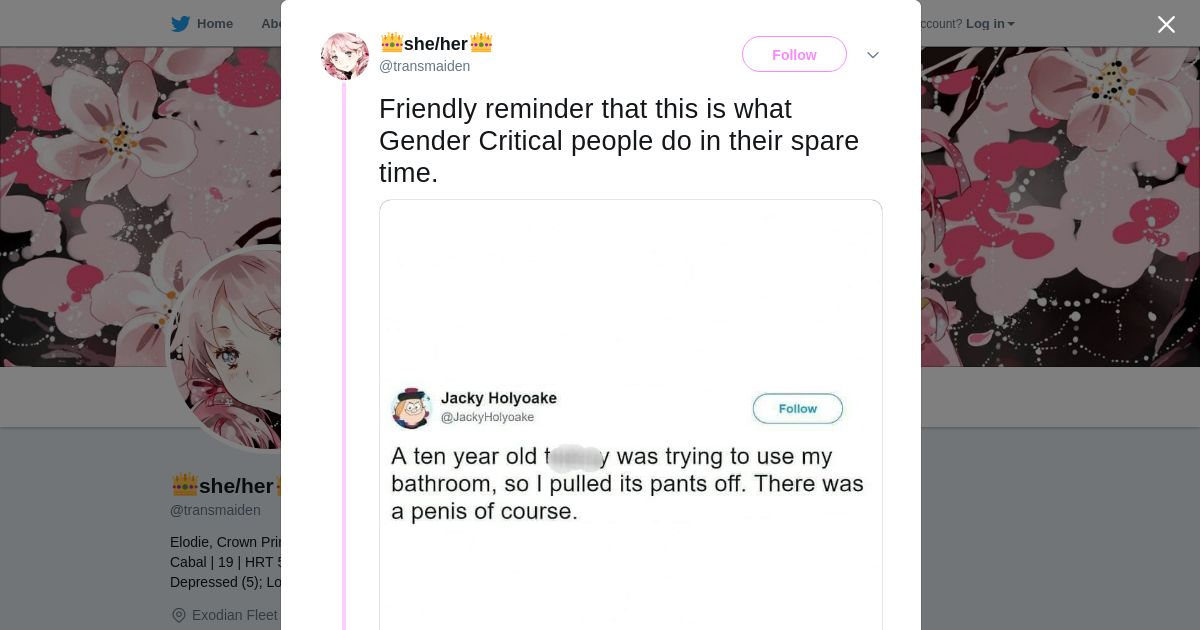Click the location pin icon on profile

[179, 615]
